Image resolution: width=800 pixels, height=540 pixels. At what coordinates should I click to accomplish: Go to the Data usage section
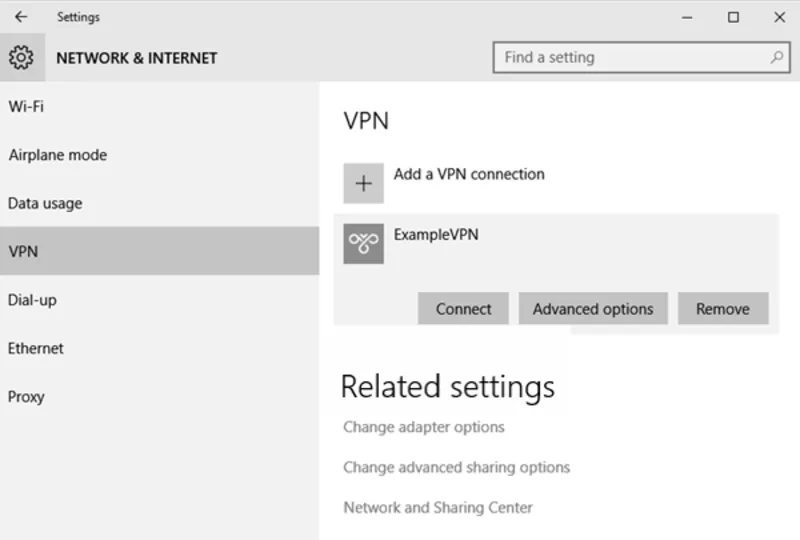[45, 203]
